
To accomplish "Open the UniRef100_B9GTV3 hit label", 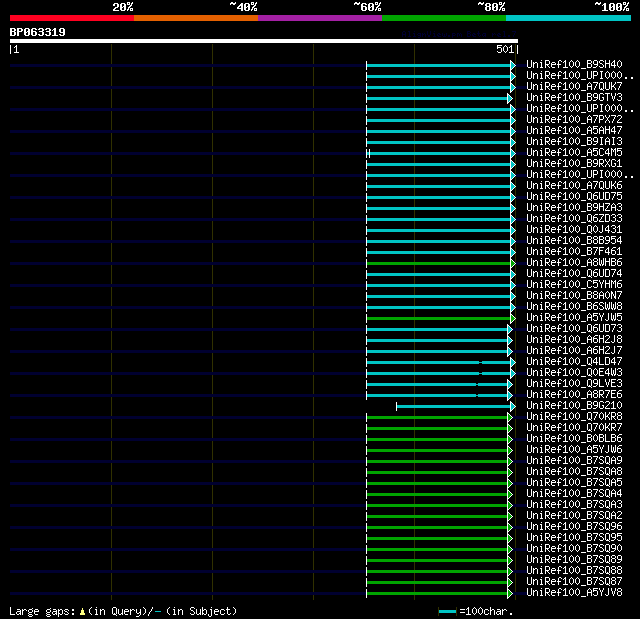I will [x=574, y=98].
